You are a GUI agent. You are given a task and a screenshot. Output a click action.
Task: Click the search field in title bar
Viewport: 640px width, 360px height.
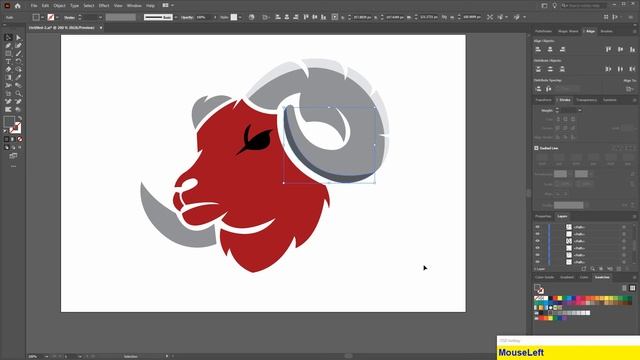(583, 6)
